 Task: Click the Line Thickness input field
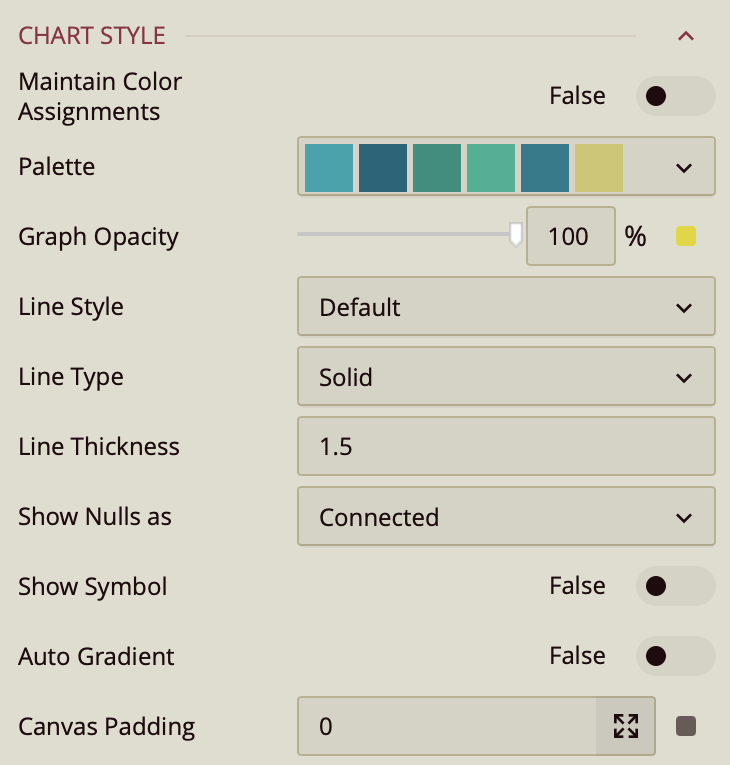pos(506,447)
